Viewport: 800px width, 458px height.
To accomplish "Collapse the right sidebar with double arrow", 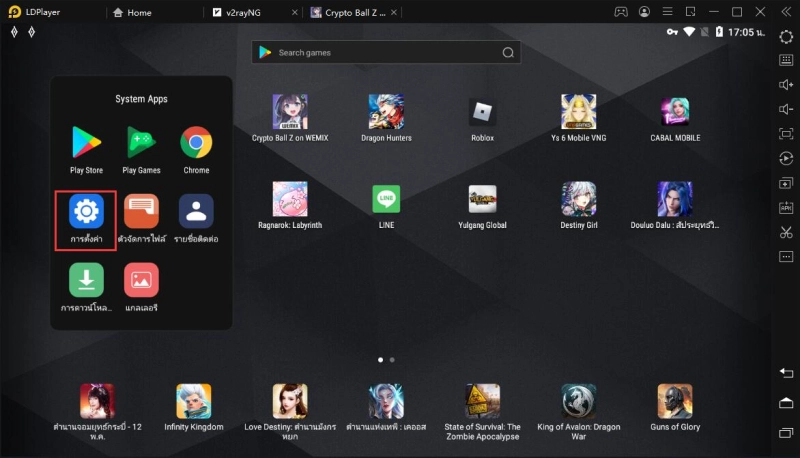I will point(786,12).
